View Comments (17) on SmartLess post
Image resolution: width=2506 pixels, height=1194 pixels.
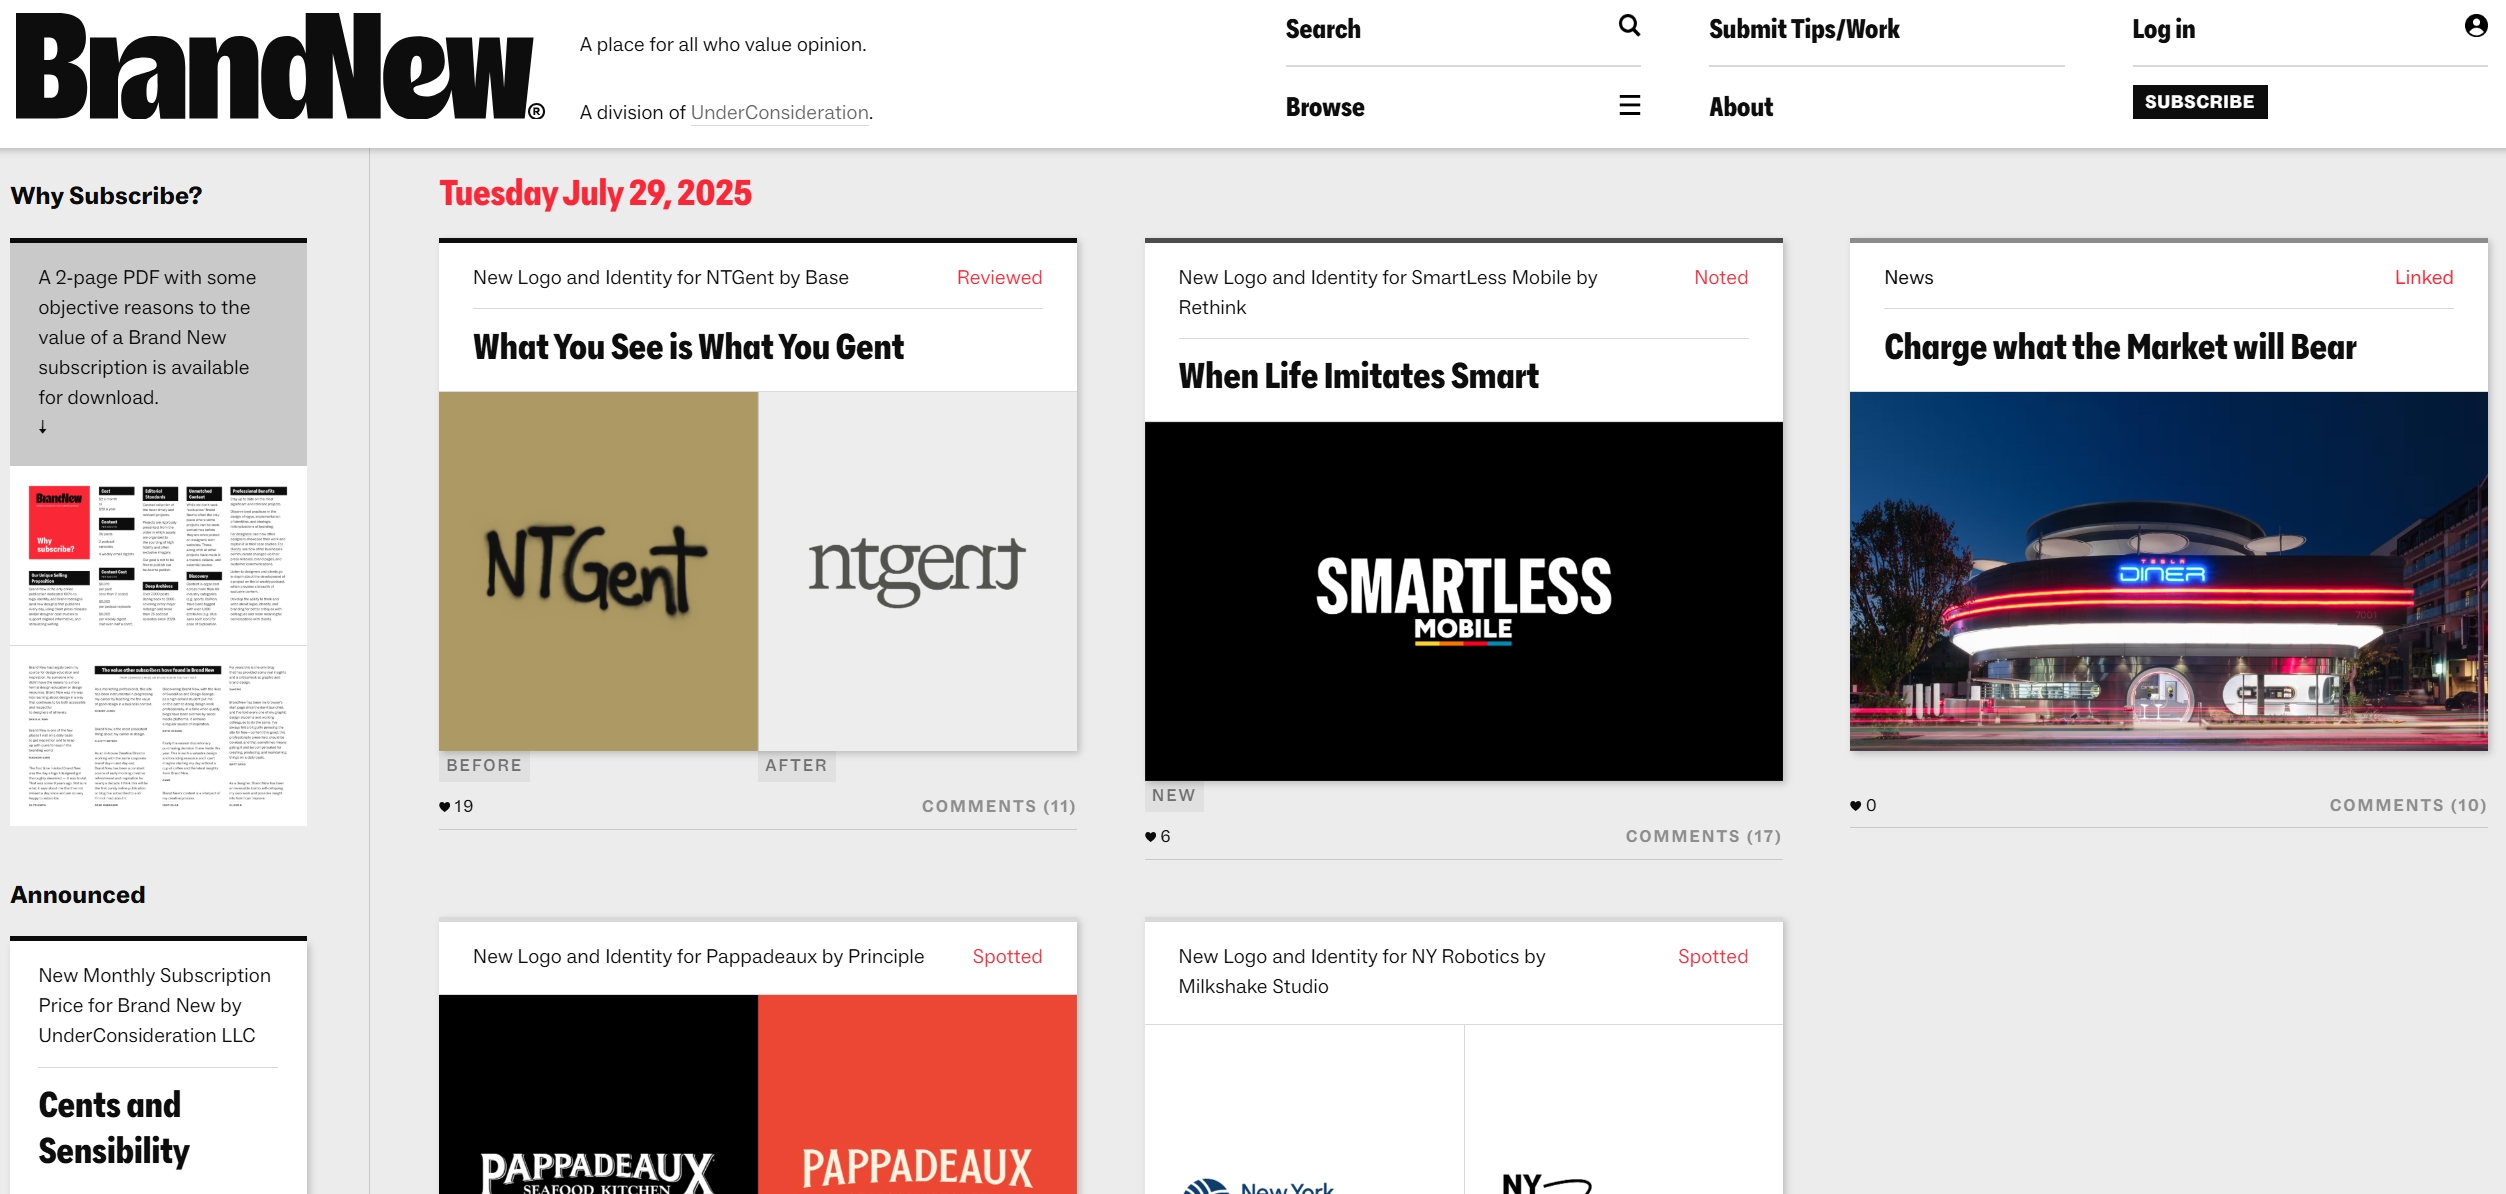[1703, 837]
